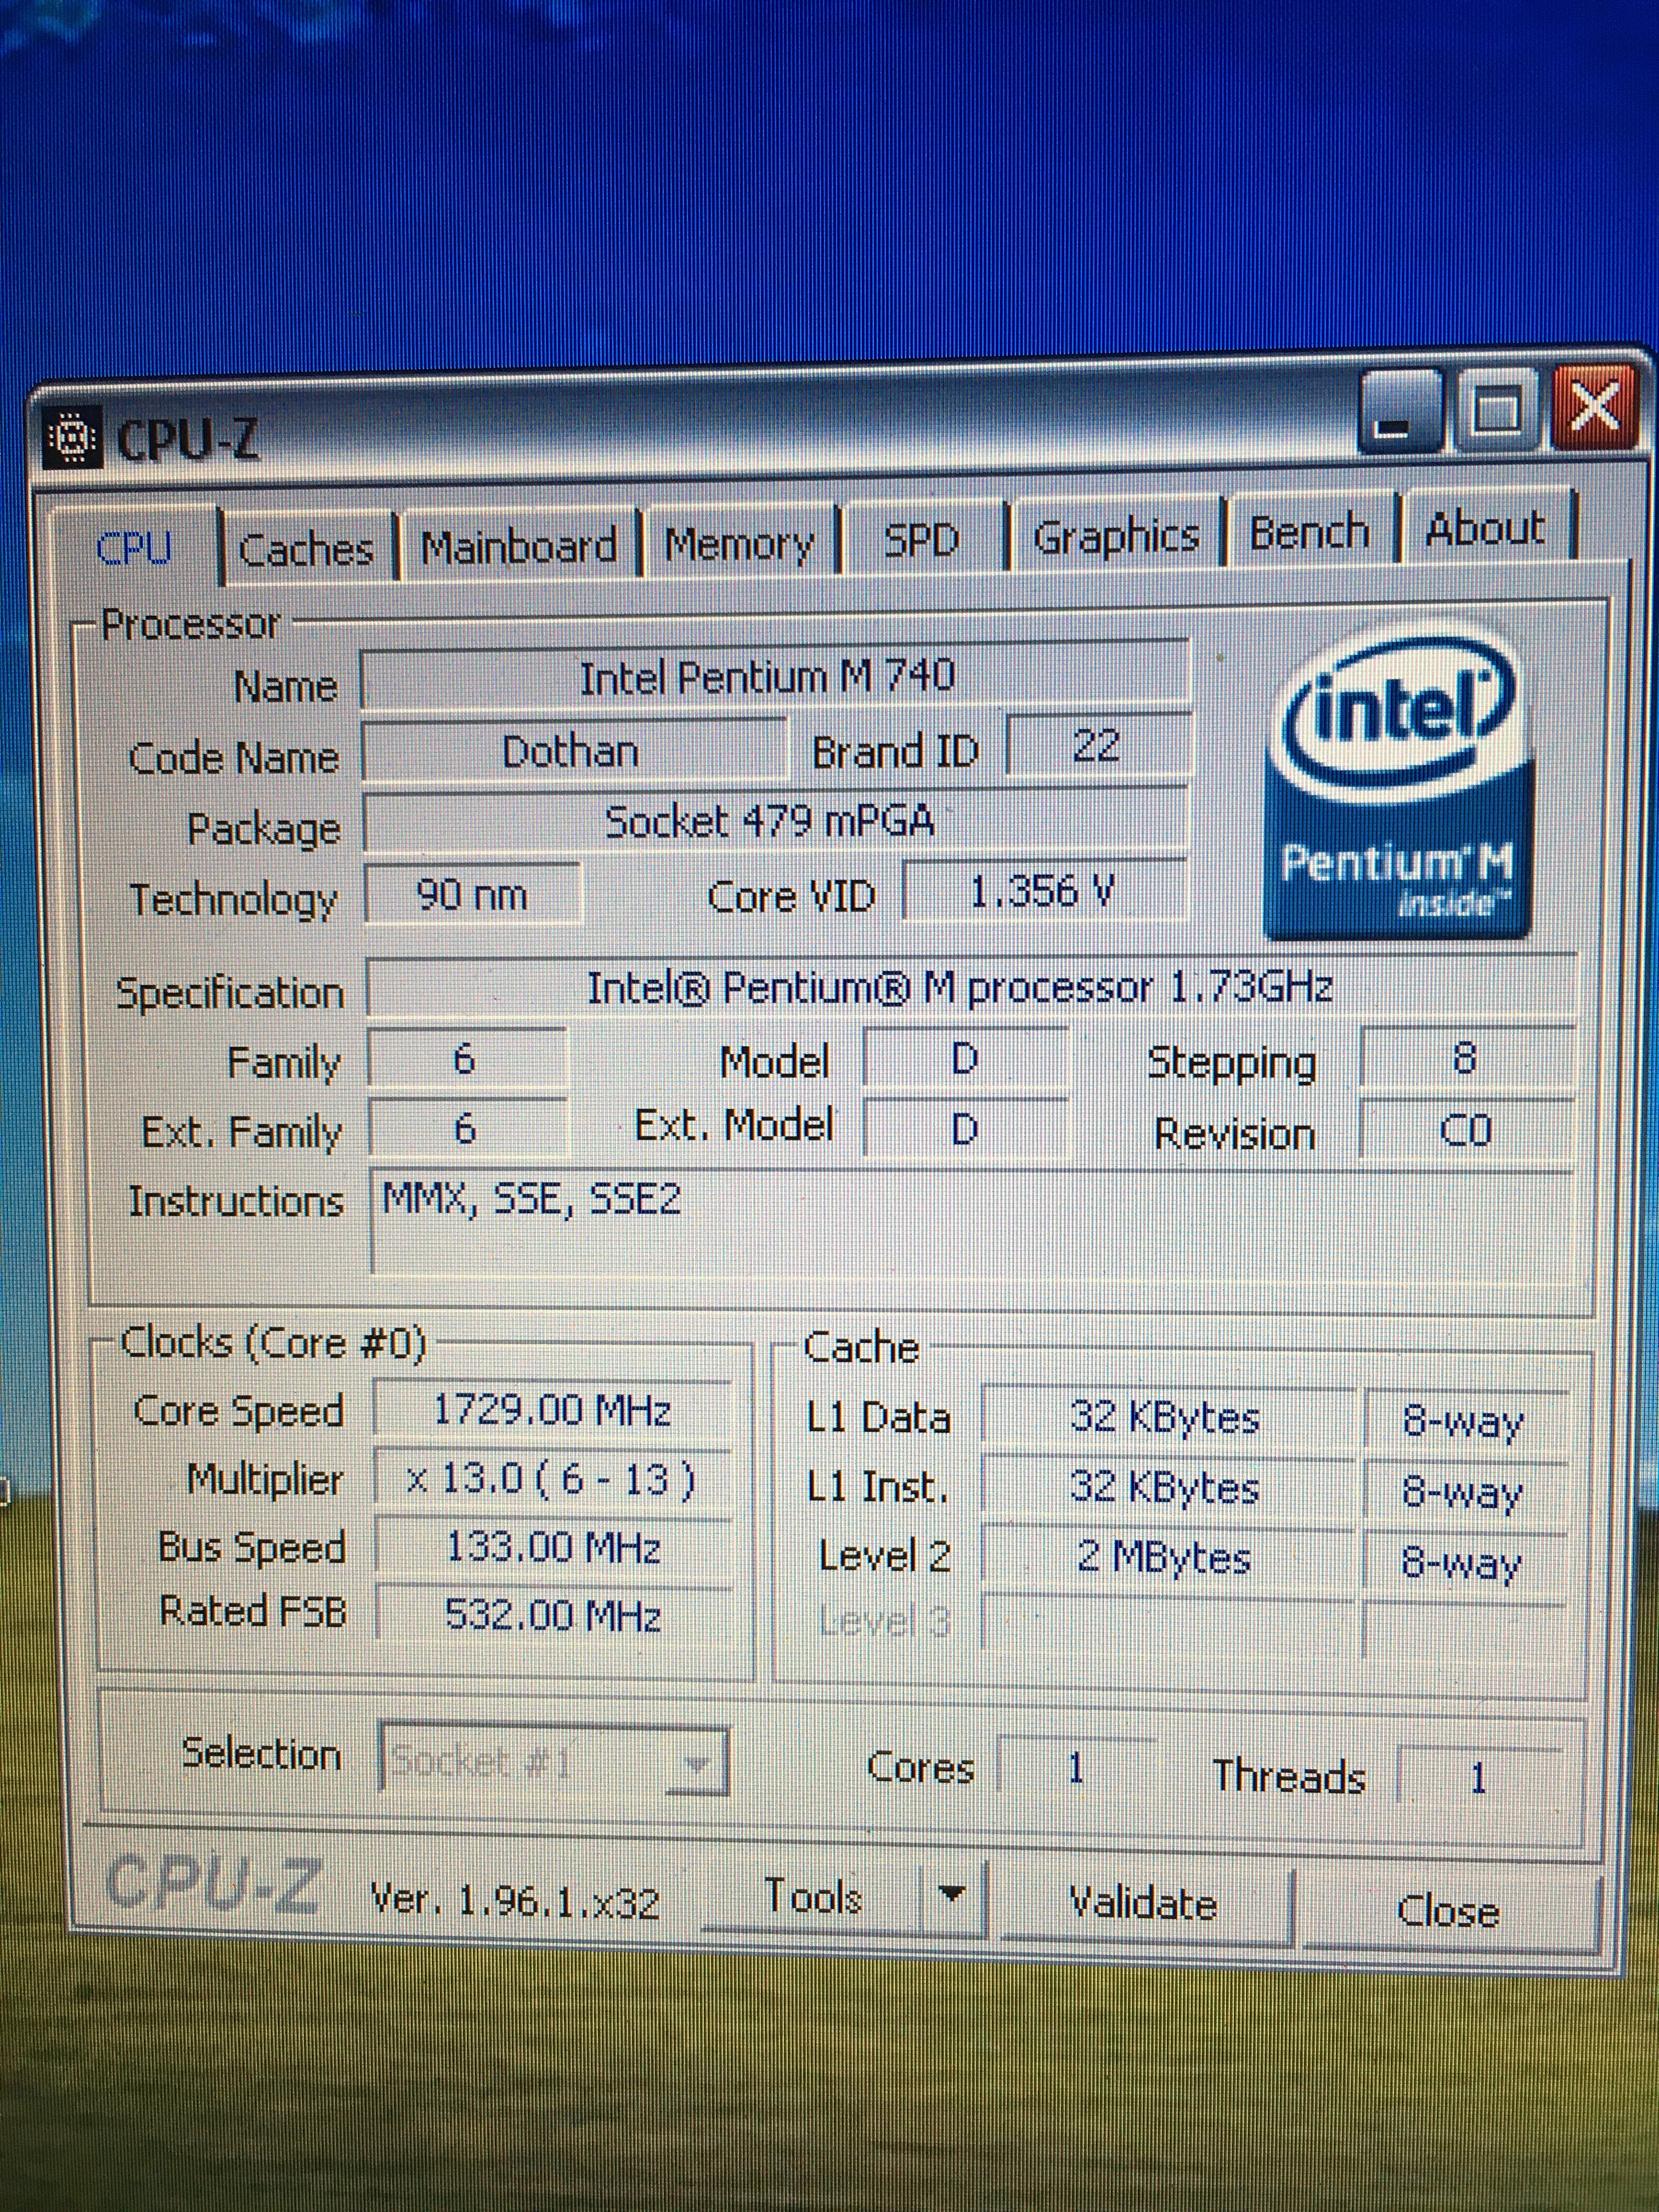
Task: Open the SPD tab
Action: [x=921, y=539]
